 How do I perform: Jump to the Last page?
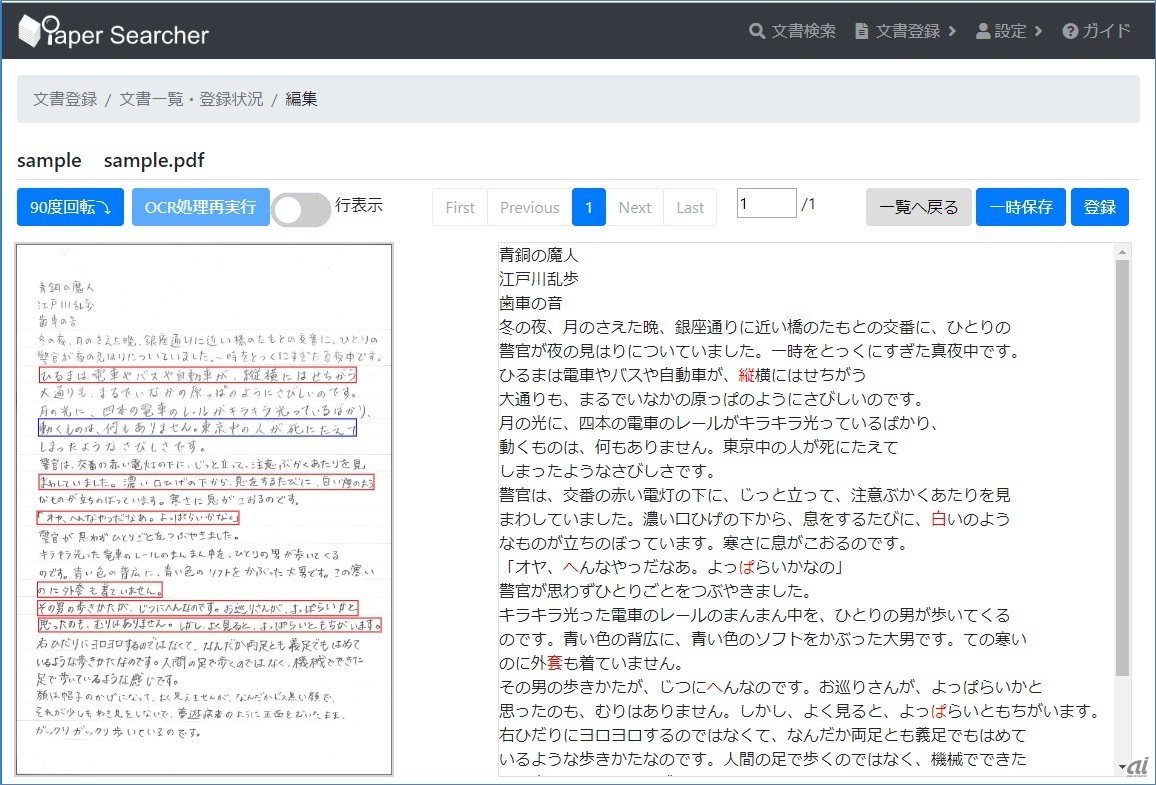point(690,207)
